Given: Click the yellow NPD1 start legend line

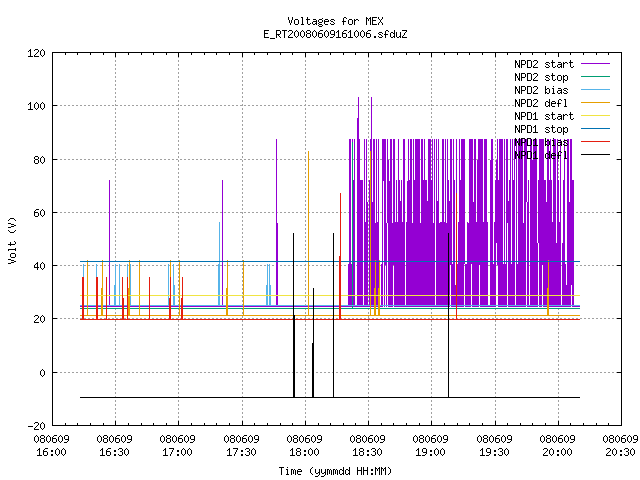Looking at the screenshot, I should [x=595, y=116].
